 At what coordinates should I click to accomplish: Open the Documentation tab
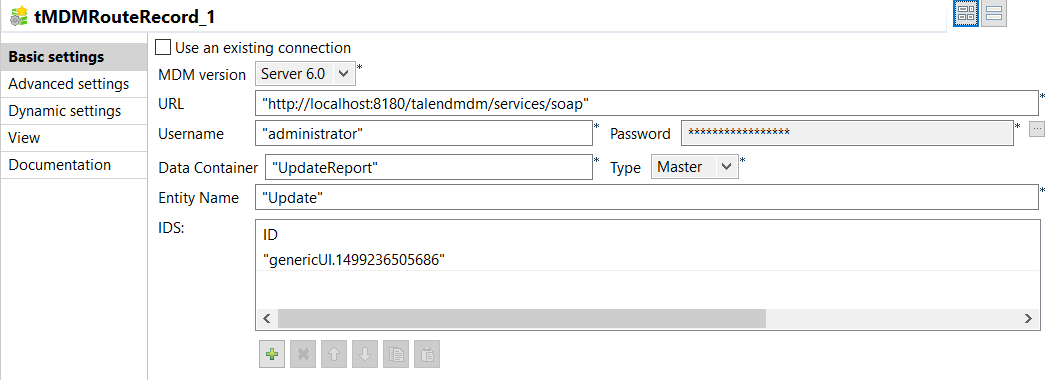click(x=74, y=164)
